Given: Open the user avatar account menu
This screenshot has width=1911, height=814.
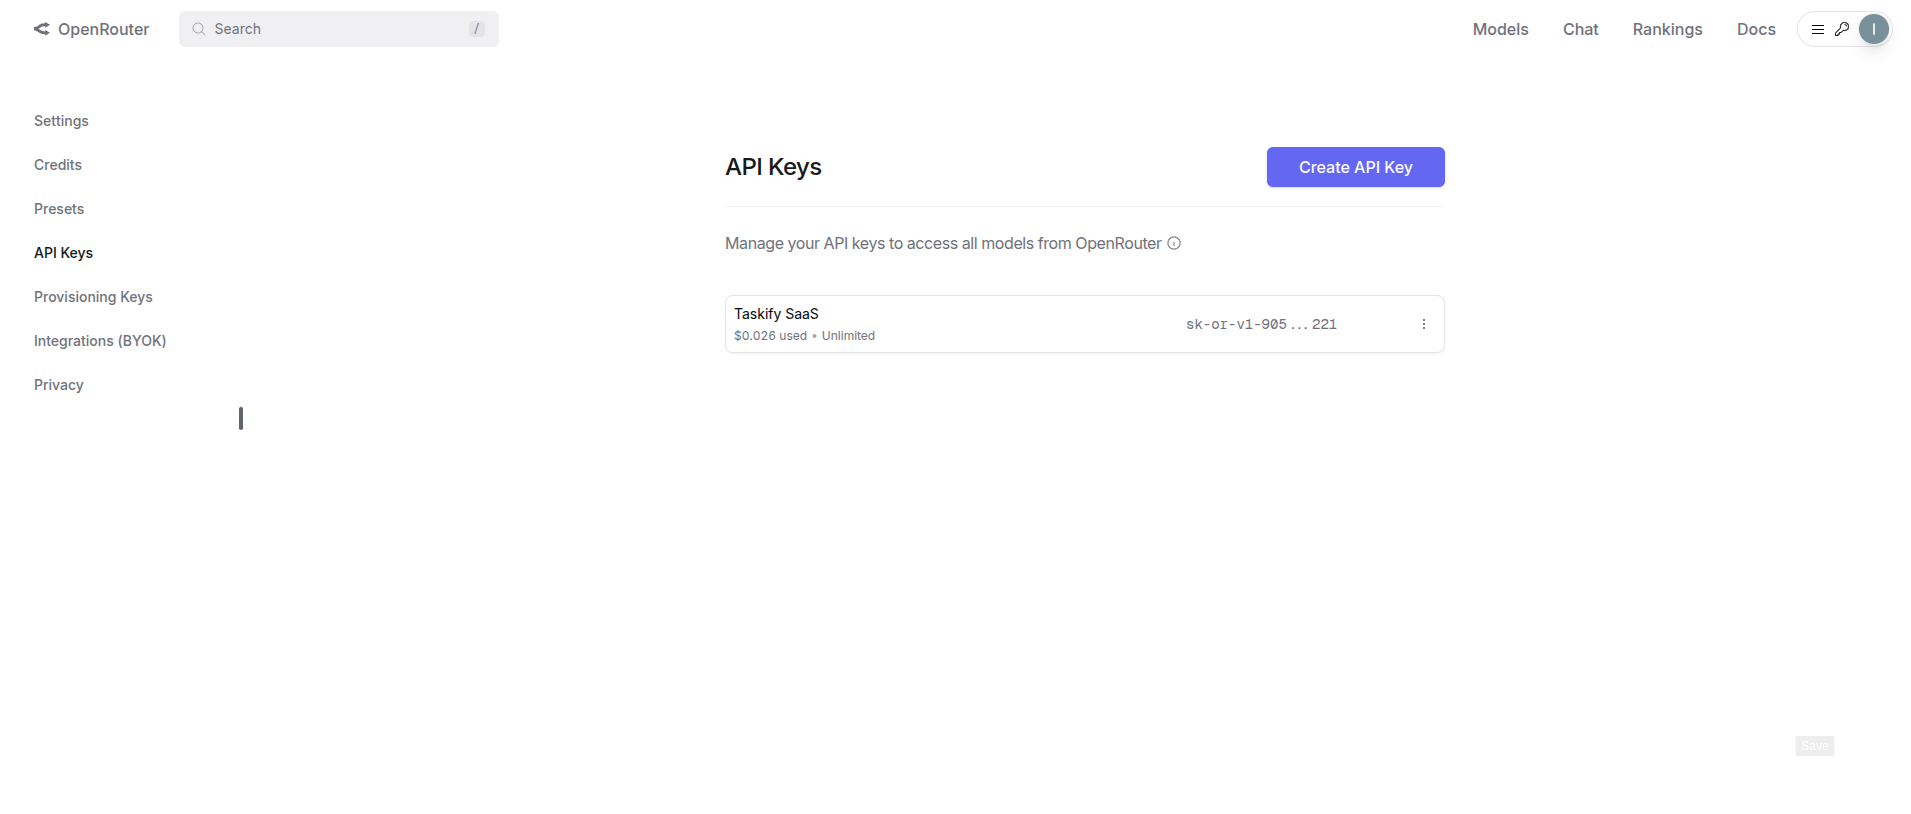Looking at the screenshot, I should [x=1873, y=29].
